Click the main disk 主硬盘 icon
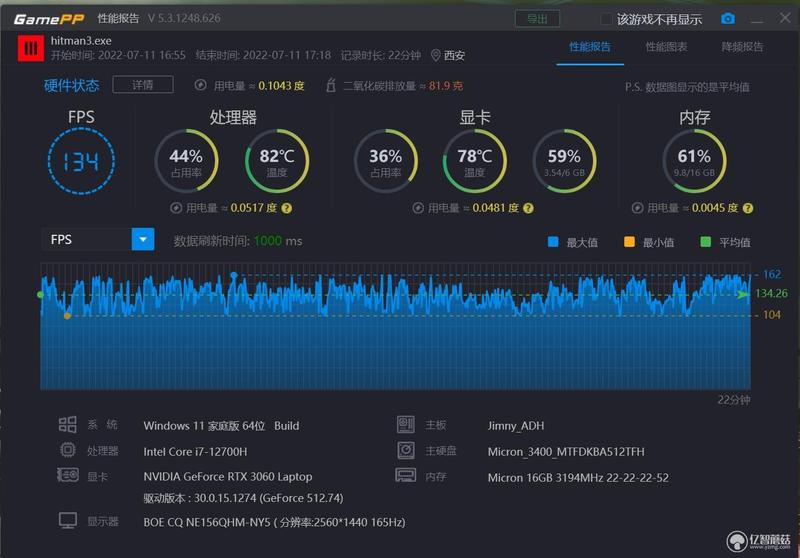This screenshot has width=800, height=558. 406,450
